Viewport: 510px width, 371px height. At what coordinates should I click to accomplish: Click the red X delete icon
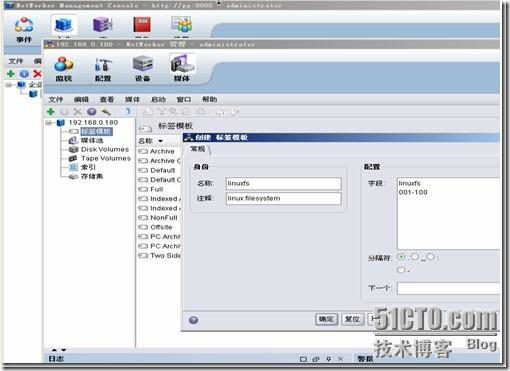coord(37,74)
